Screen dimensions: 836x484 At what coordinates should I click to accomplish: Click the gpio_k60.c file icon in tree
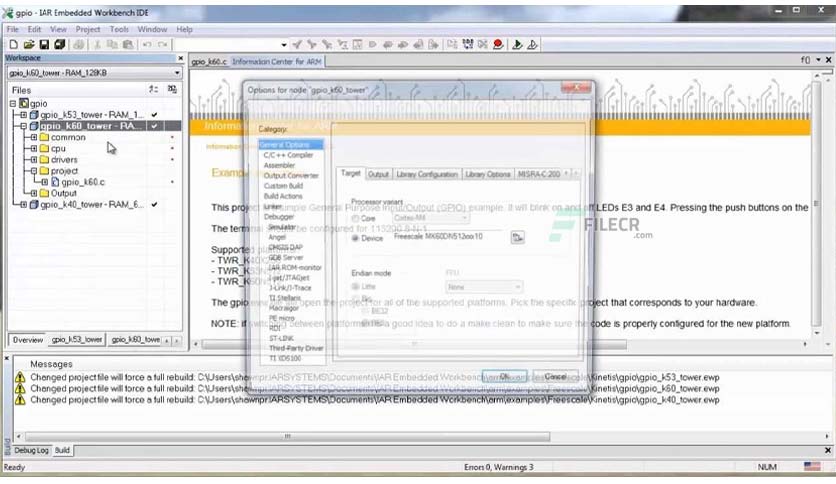tap(55, 182)
